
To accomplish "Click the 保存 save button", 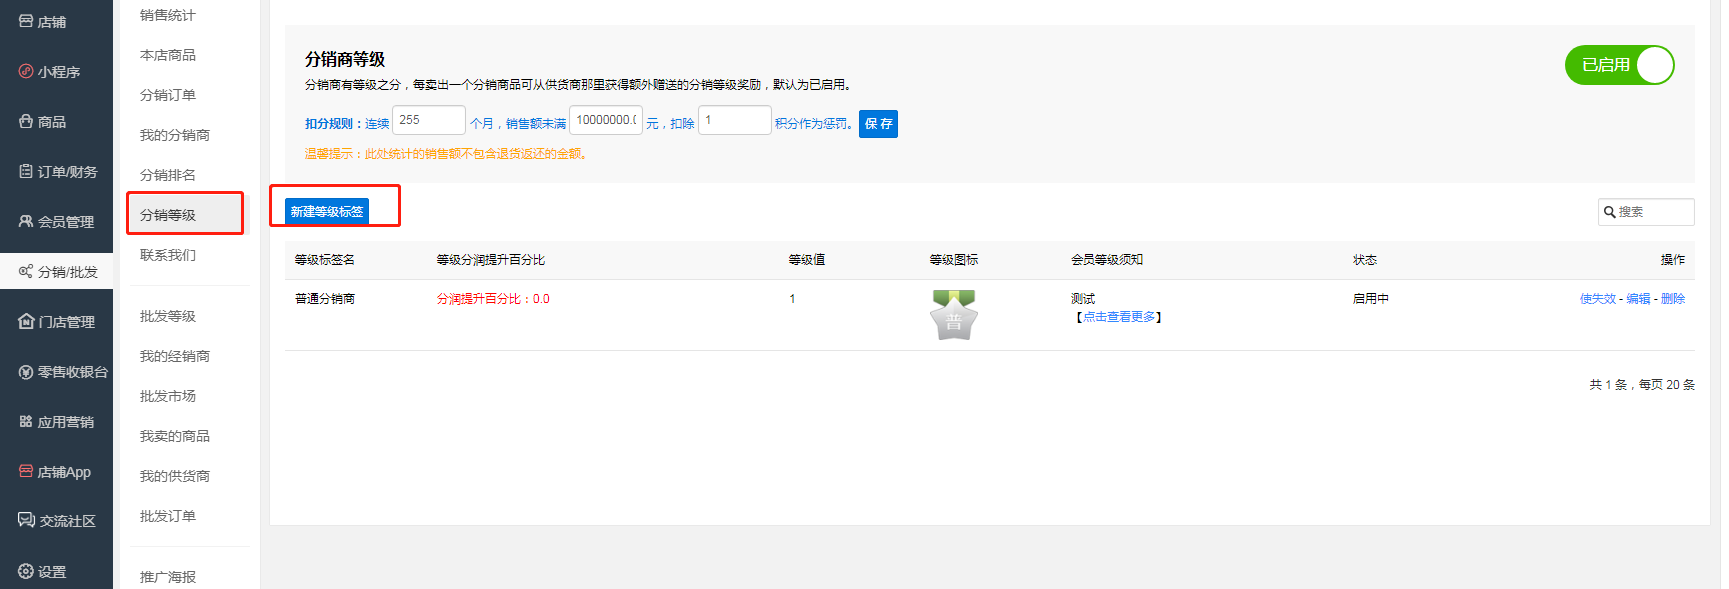I will [x=878, y=124].
